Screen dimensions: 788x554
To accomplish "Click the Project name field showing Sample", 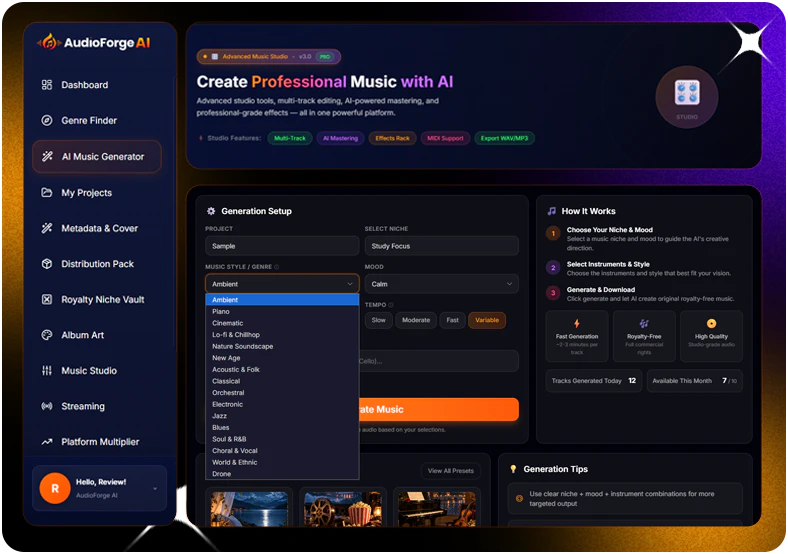I will click(x=282, y=246).
